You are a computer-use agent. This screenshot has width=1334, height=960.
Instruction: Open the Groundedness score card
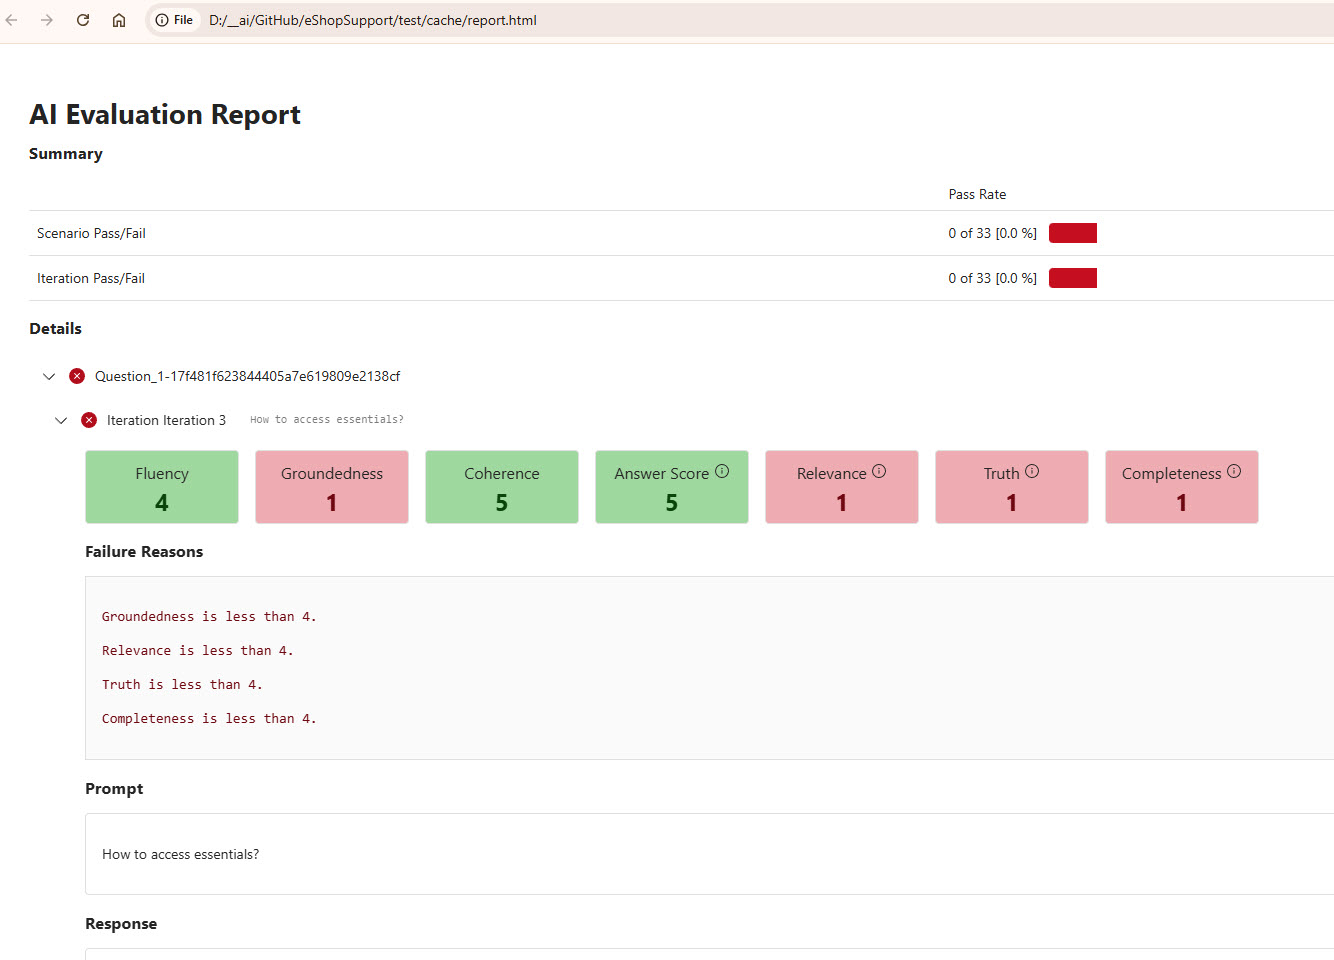pos(332,487)
